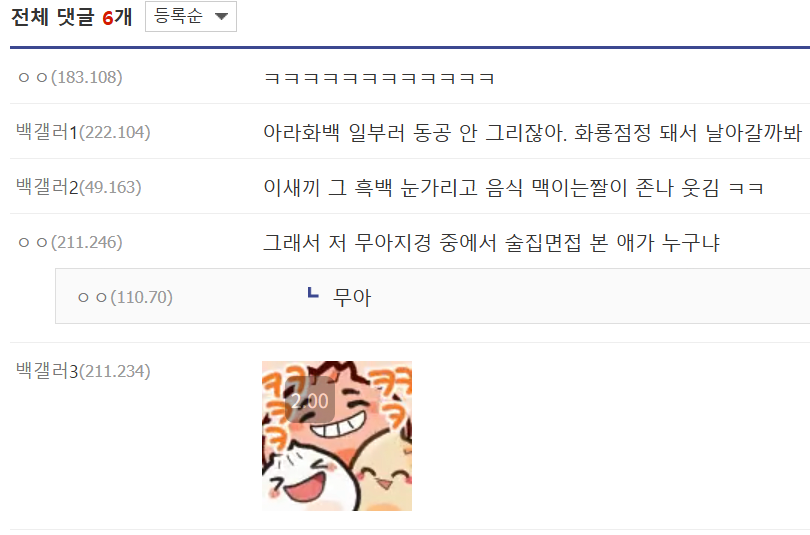Image resolution: width=810 pixels, height=535 pixels.
Task: Click the ㅋㅋㅋㅋㅋㅋㅋㅋㅋㅋㅋㅋ comment text
Action: pos(380,78)
